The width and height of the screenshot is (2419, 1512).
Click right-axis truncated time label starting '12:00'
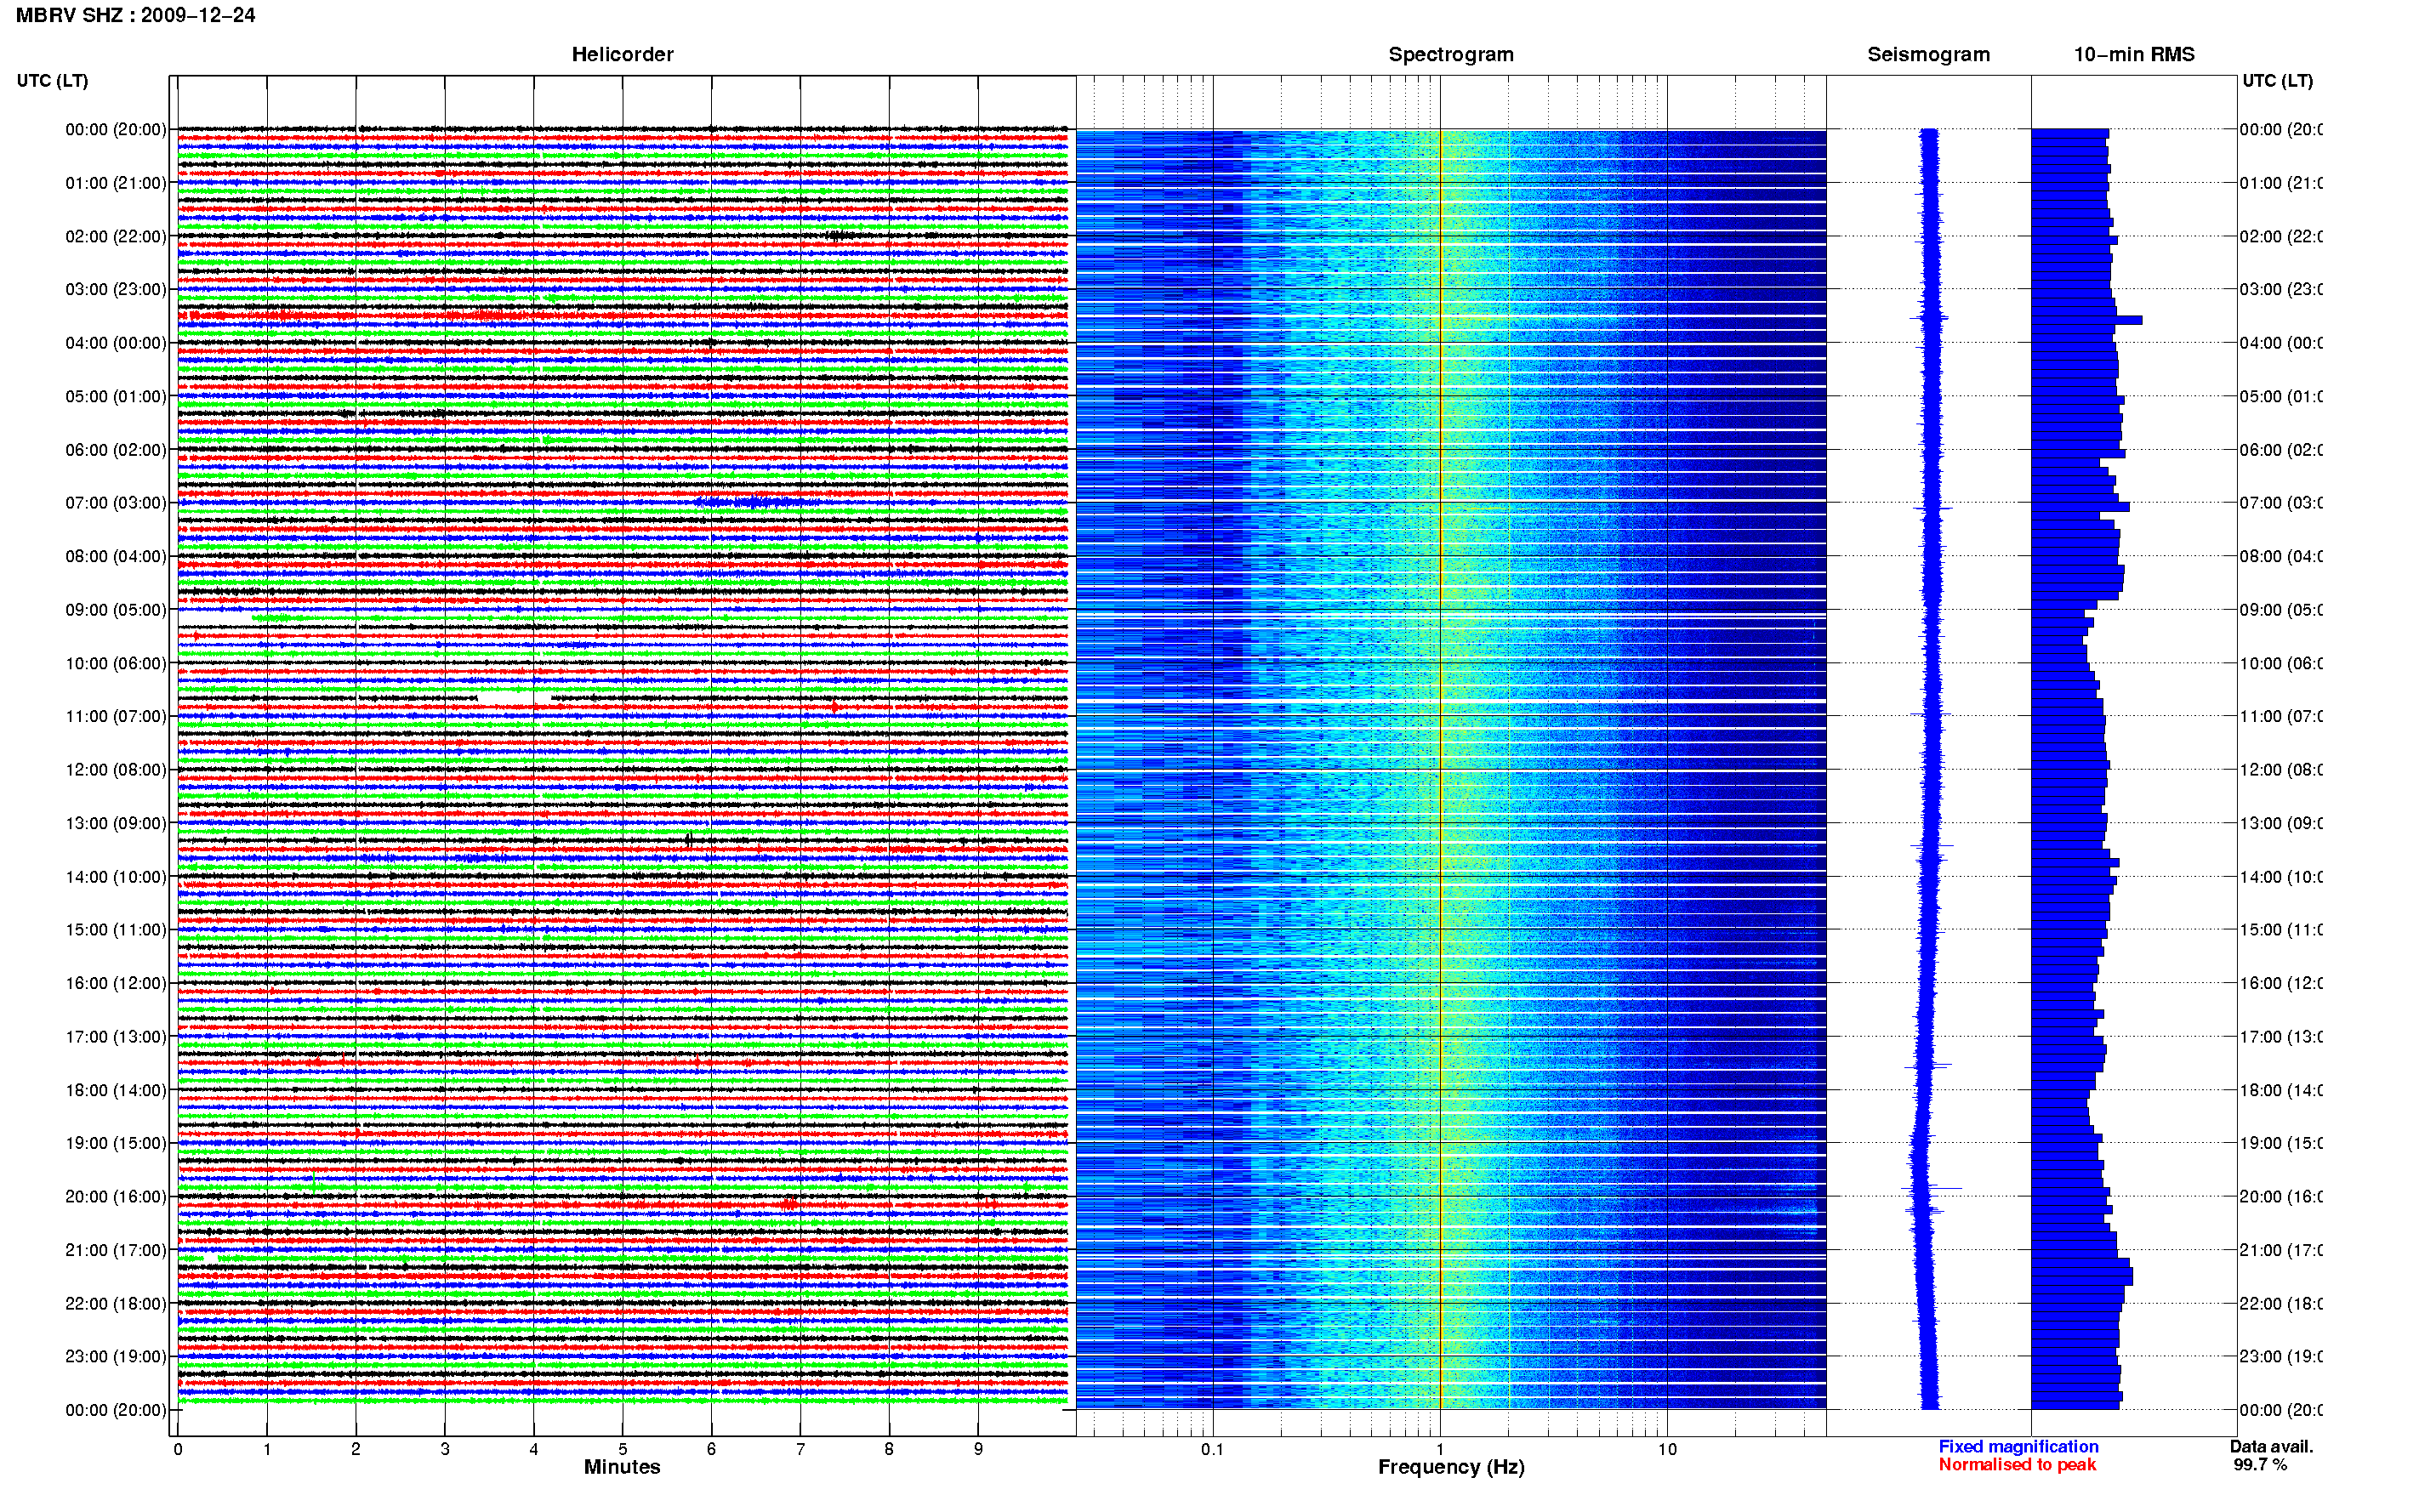[x=2281, y=770]
